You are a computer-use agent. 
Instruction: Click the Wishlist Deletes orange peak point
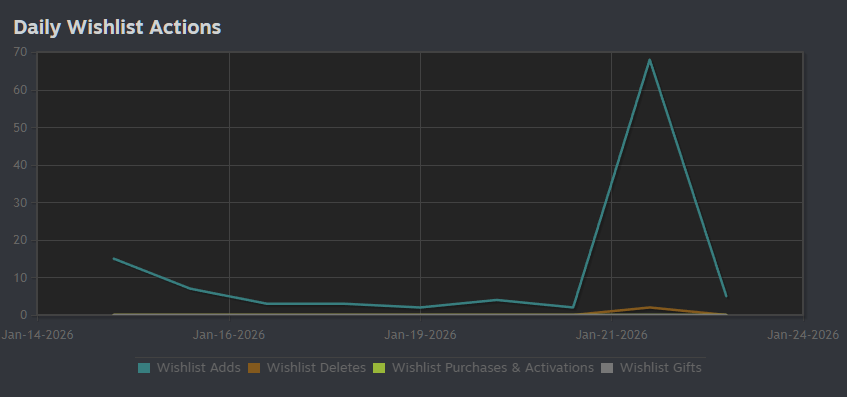(x=649, y=307)
